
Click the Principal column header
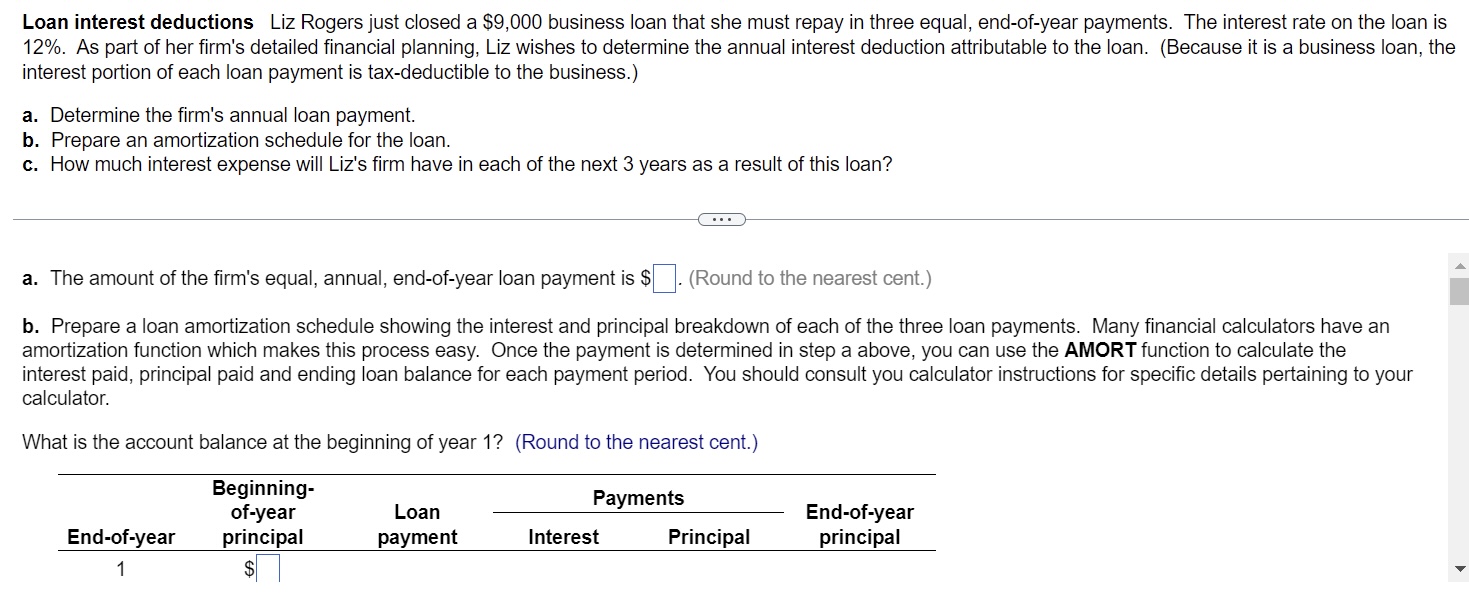(708, 537)
